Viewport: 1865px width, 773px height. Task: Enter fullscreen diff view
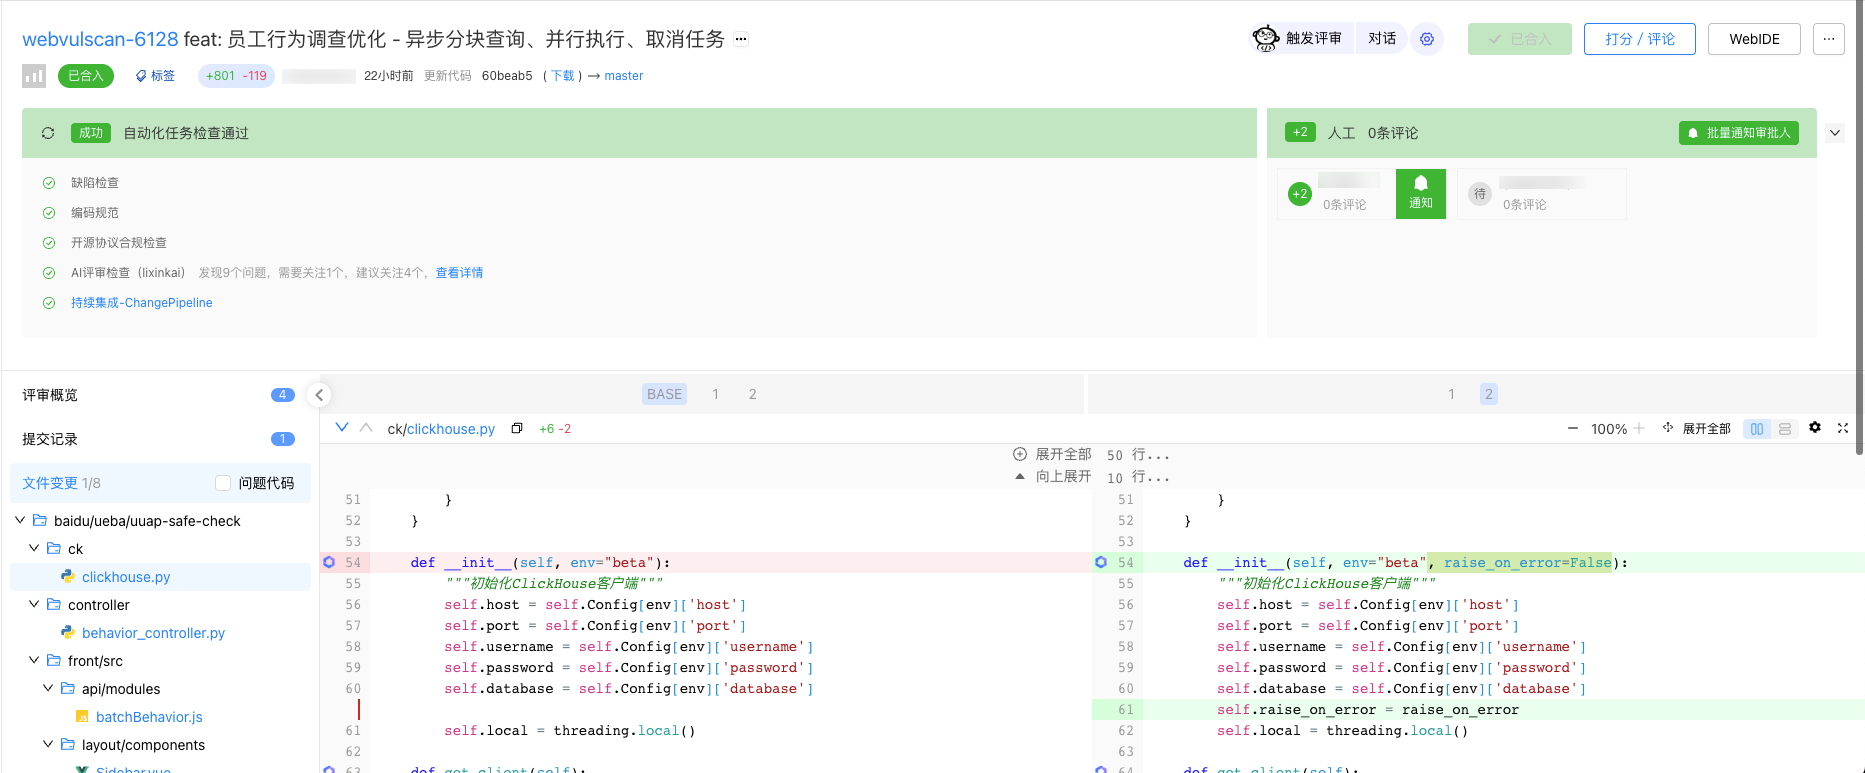tap(1843, 428)
